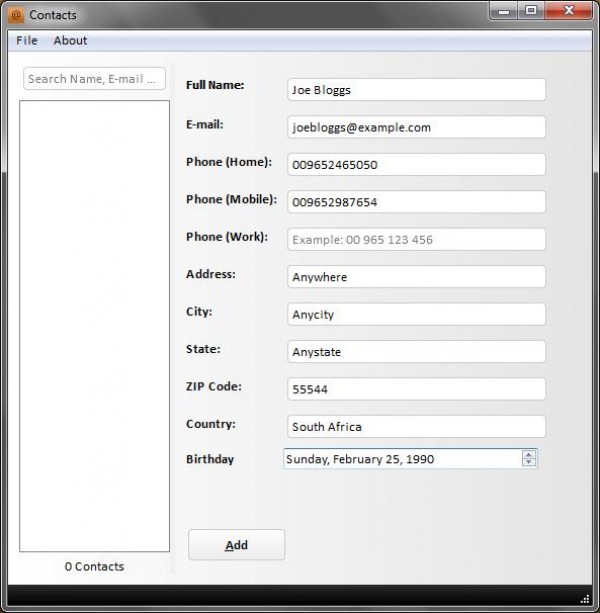Click the Add button
600x613 pixels.
[236, 545]
